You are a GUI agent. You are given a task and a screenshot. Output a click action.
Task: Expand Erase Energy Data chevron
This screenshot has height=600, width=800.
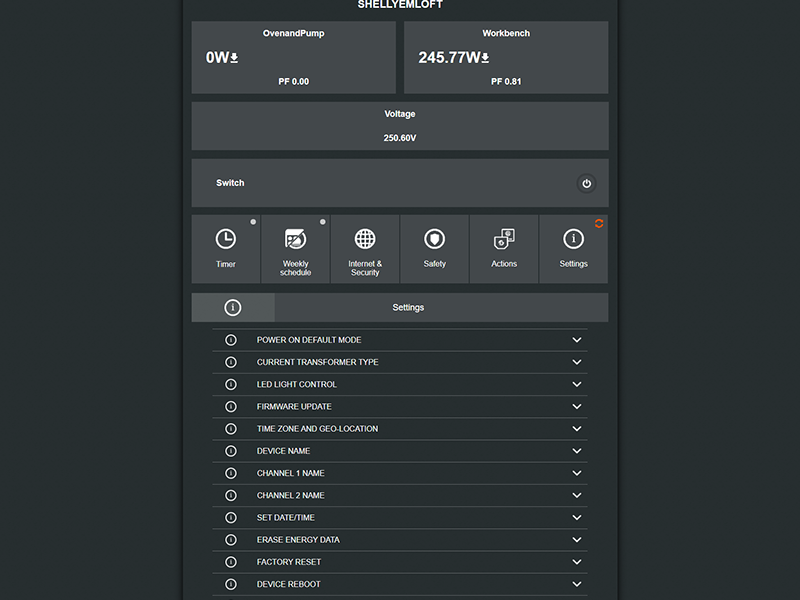pyautogui.click(x=577, y=540)
